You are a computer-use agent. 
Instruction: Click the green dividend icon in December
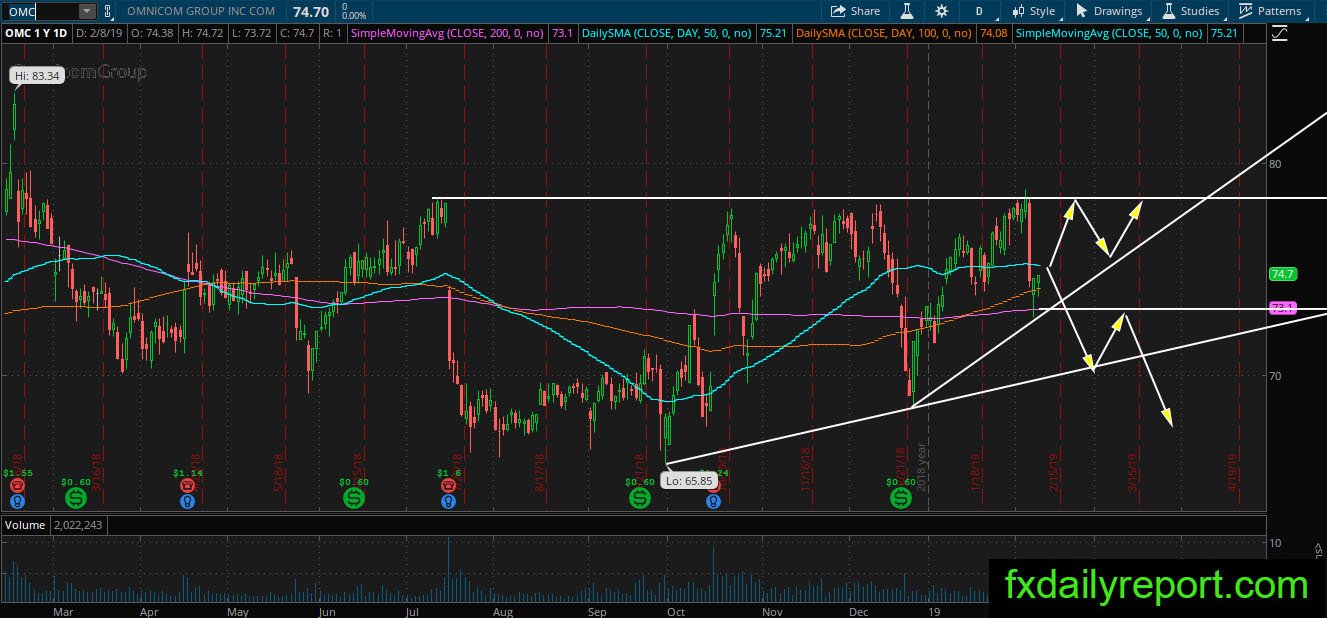(x=900, y=497)
